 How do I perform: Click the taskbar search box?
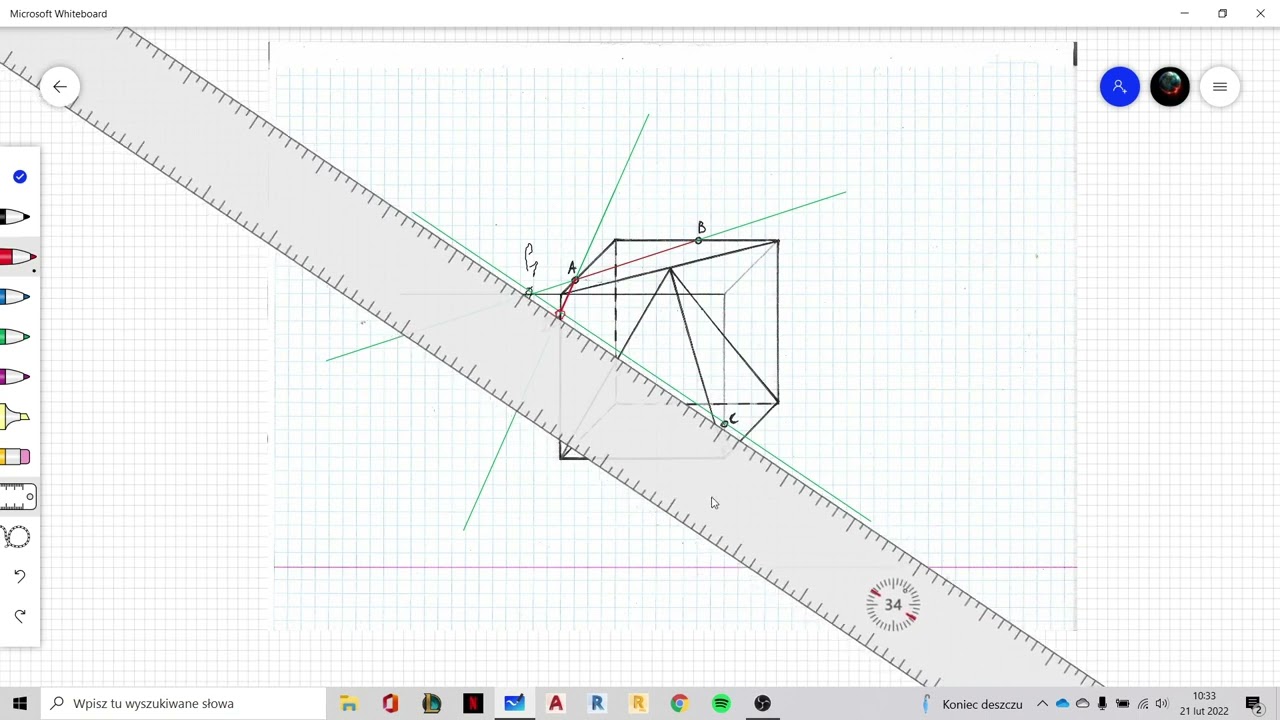click(183, 703)
